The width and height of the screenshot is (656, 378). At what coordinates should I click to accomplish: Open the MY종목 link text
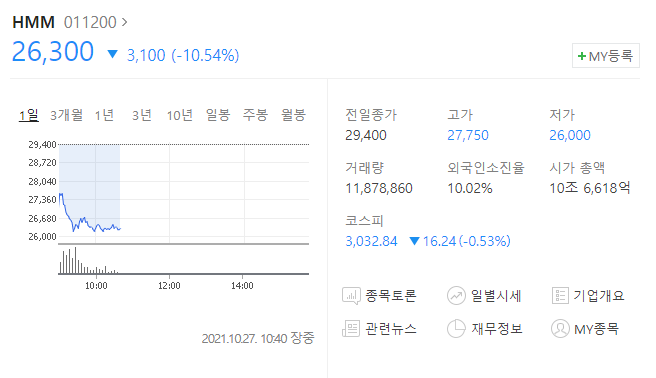point(596,329)
